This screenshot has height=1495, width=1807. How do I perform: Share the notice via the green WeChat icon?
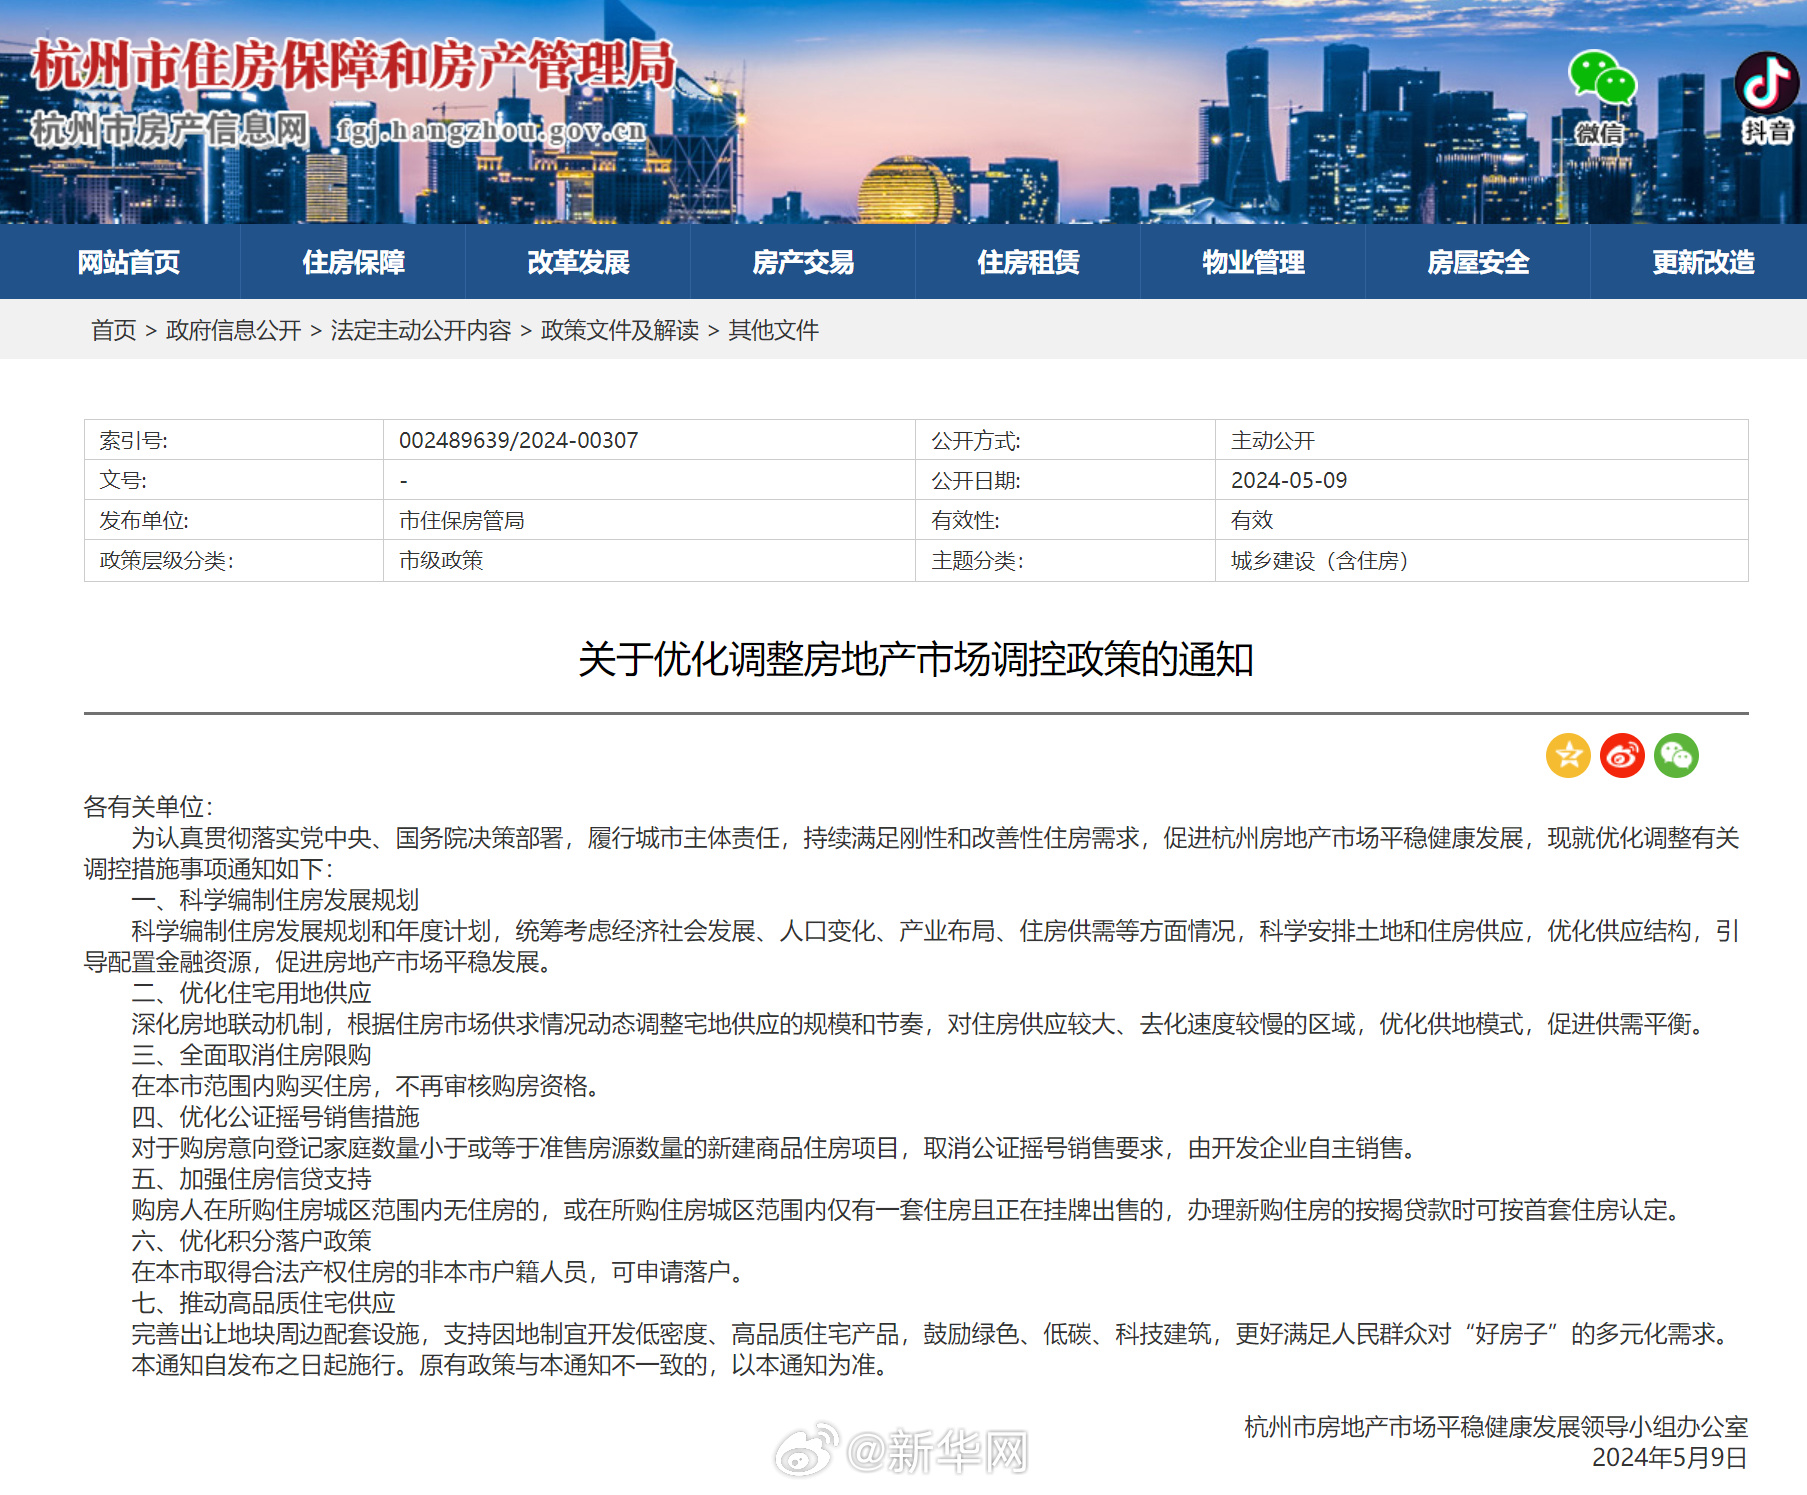pos(1676,755)
